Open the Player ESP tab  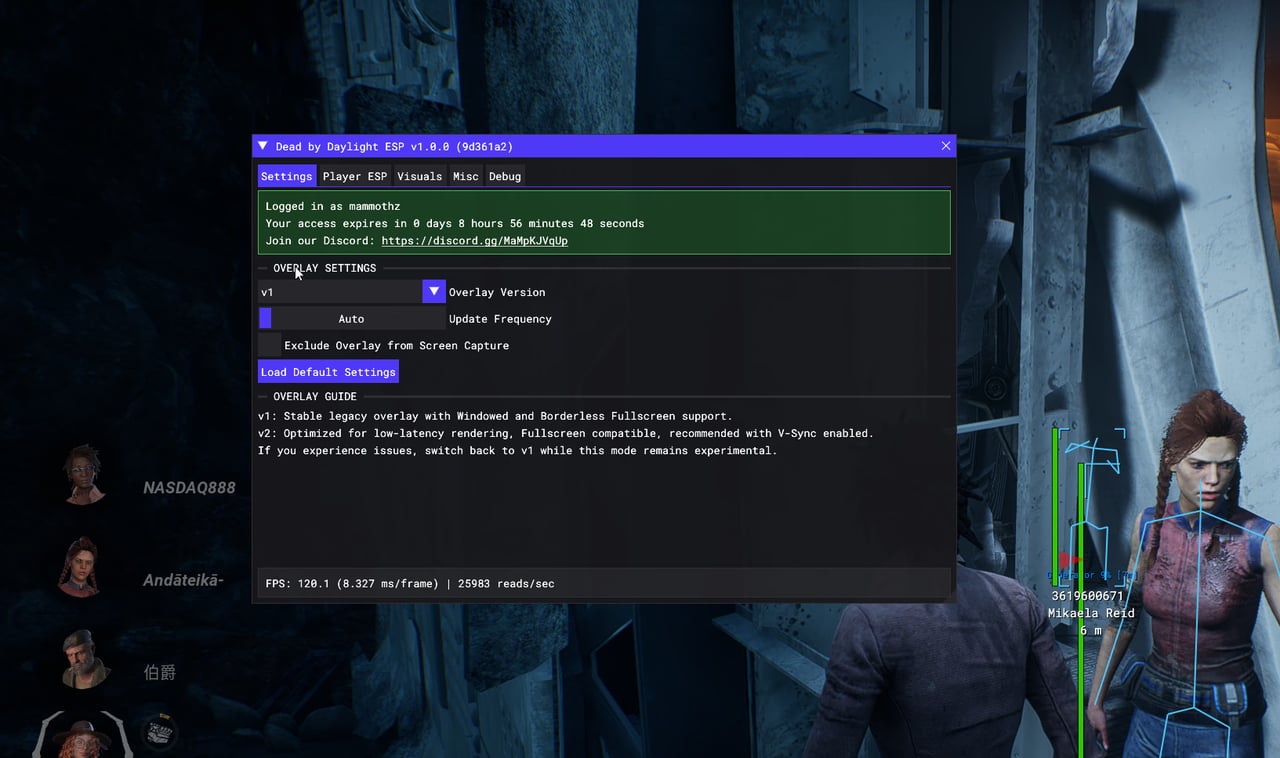(355, 176)
